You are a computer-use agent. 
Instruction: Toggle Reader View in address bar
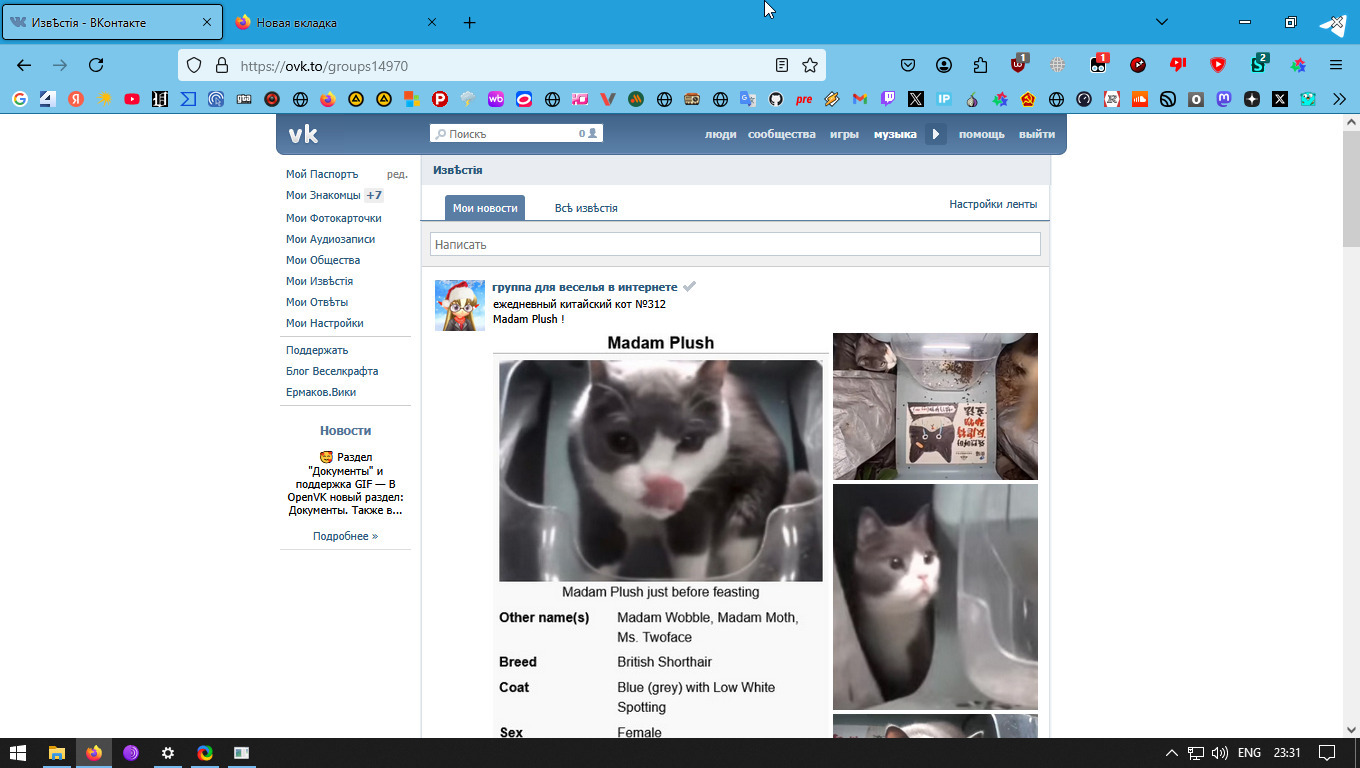pos(782,65)
